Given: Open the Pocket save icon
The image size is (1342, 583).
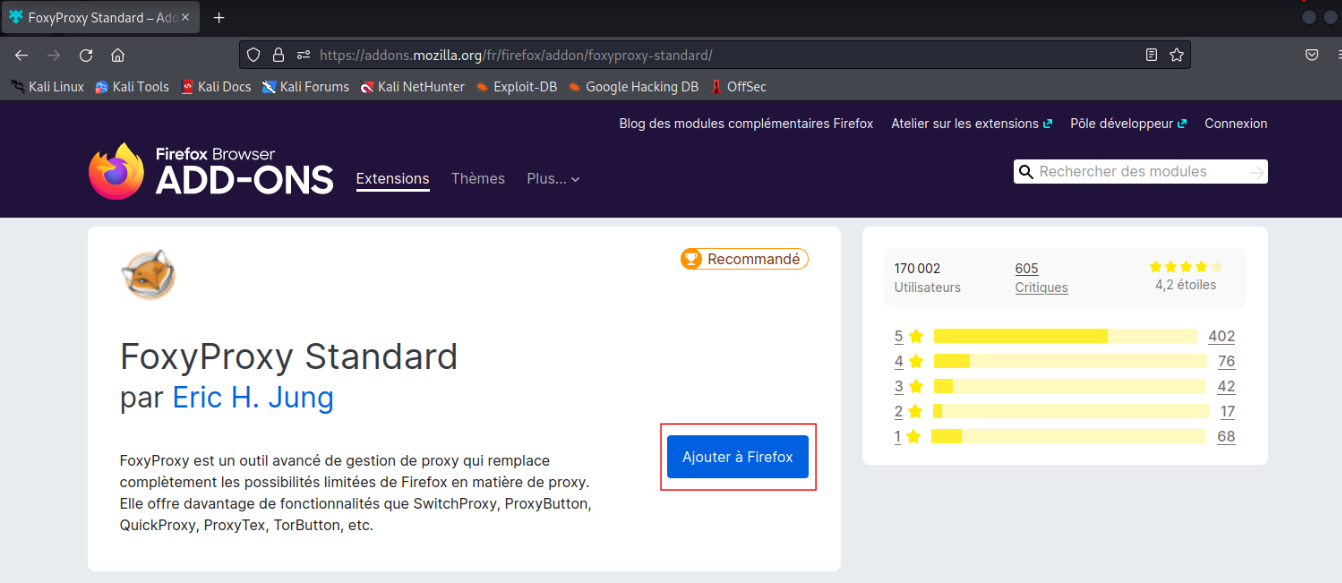Looking at the screenshot, I should coord(1311,55).
